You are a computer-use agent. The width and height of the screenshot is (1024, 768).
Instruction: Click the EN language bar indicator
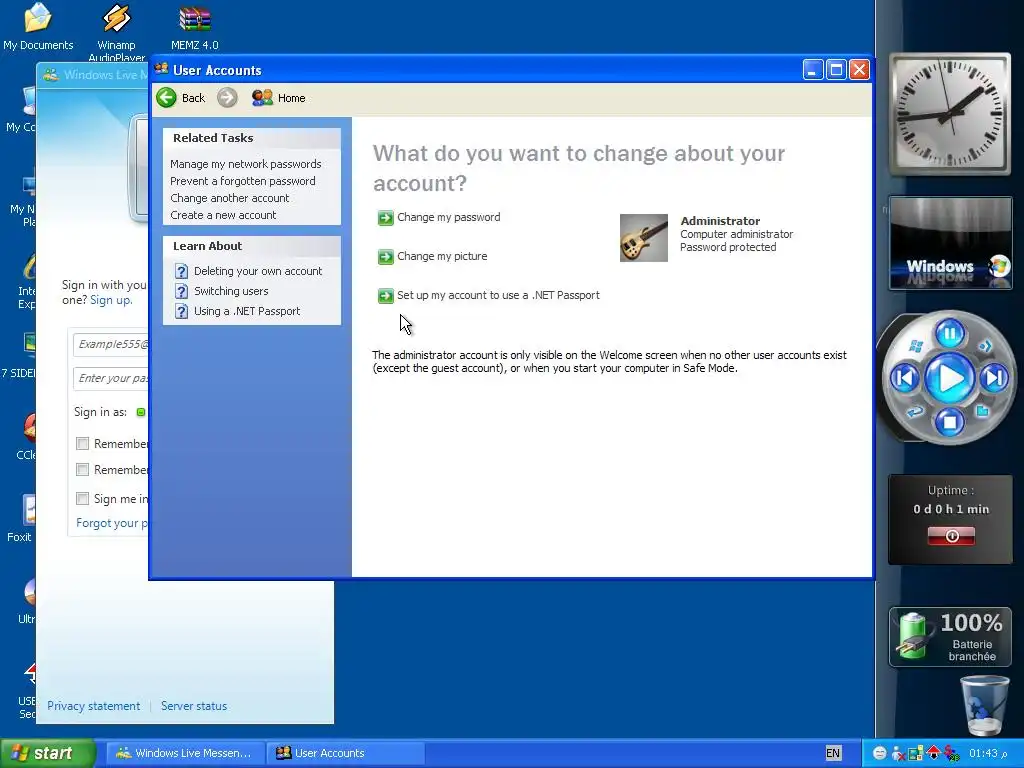point(833,753)
